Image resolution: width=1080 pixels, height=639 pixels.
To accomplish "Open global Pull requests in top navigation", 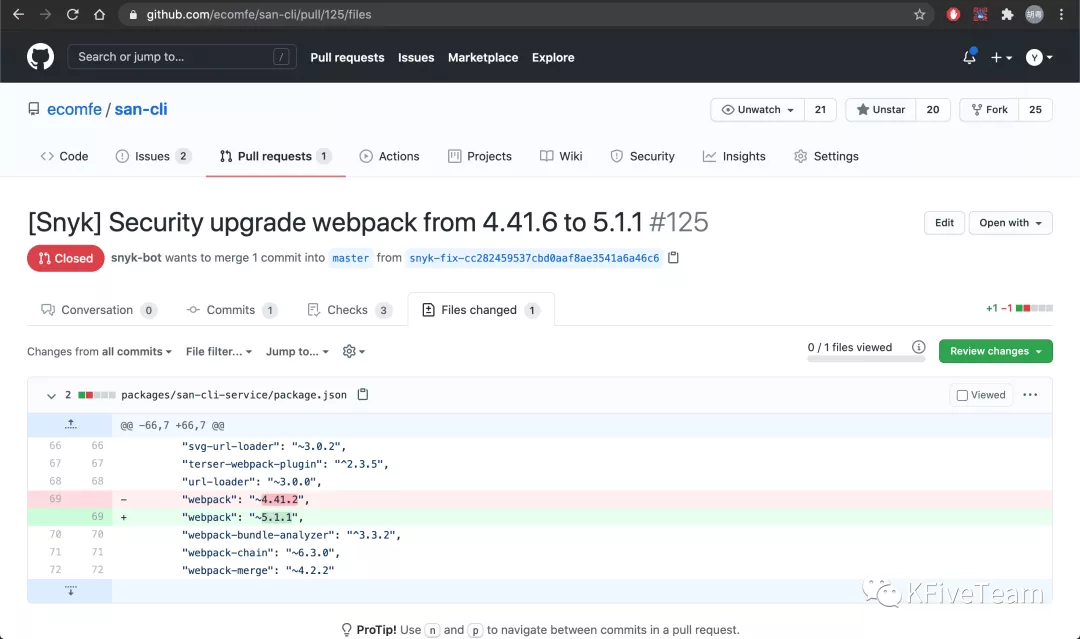I will coord(347,58).
